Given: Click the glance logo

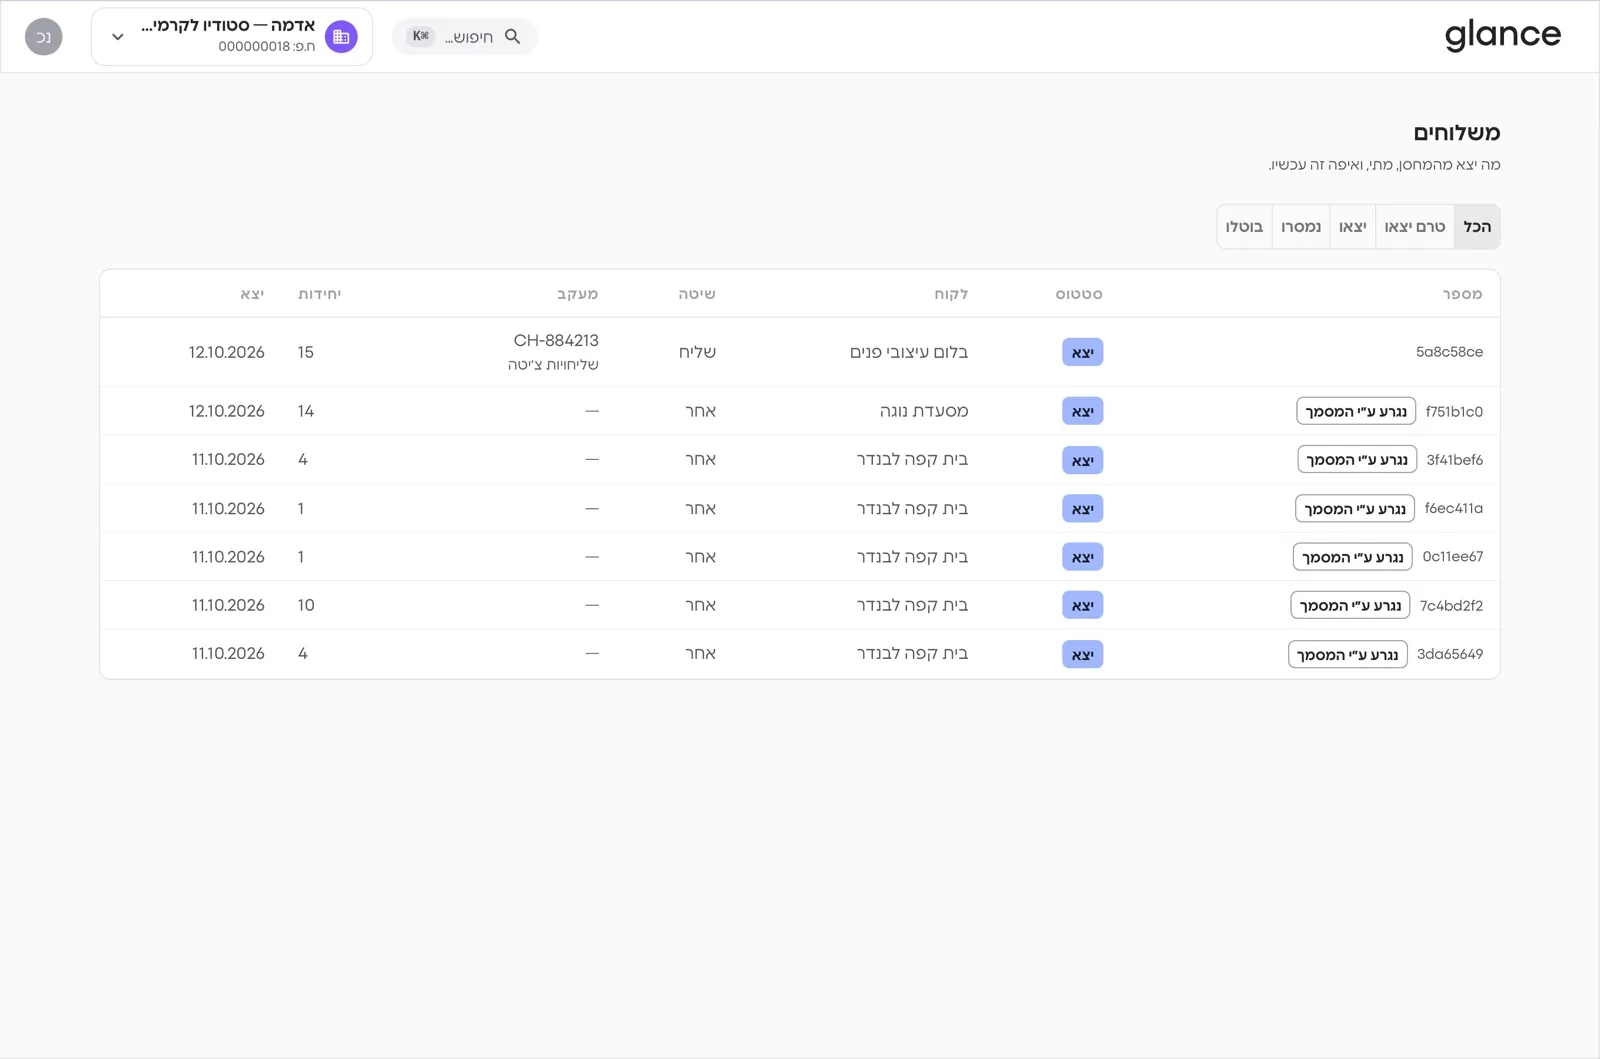Looking at the screenshot, I should pos(1502,36).
